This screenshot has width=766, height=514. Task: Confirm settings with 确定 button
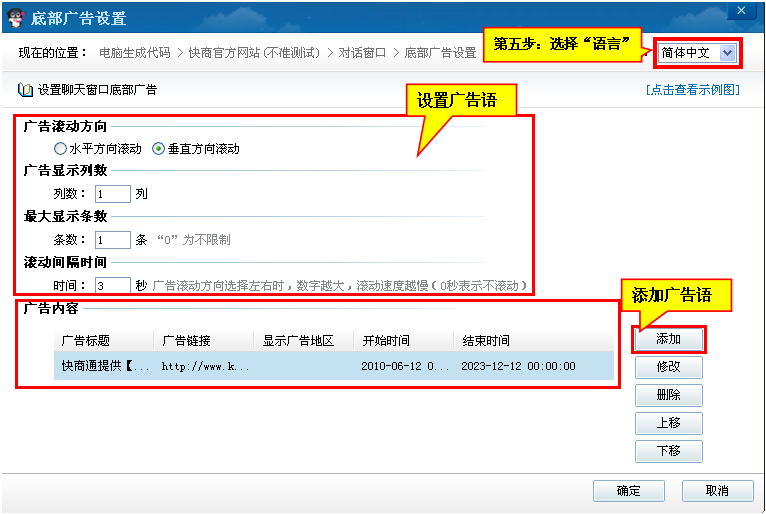[x=628, y=491]
